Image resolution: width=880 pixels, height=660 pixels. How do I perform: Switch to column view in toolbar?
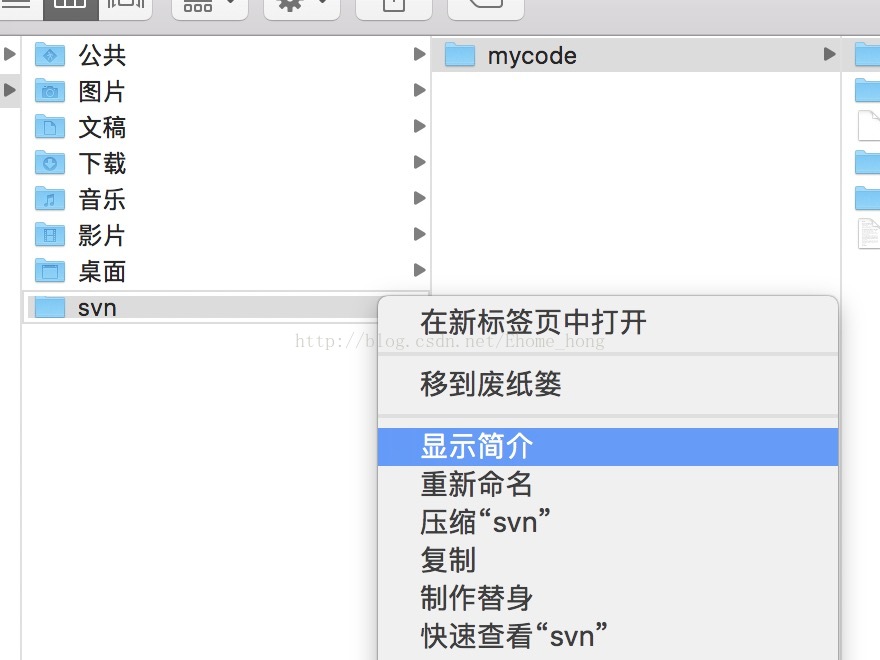pyautogui.click(x=71, y=8)
